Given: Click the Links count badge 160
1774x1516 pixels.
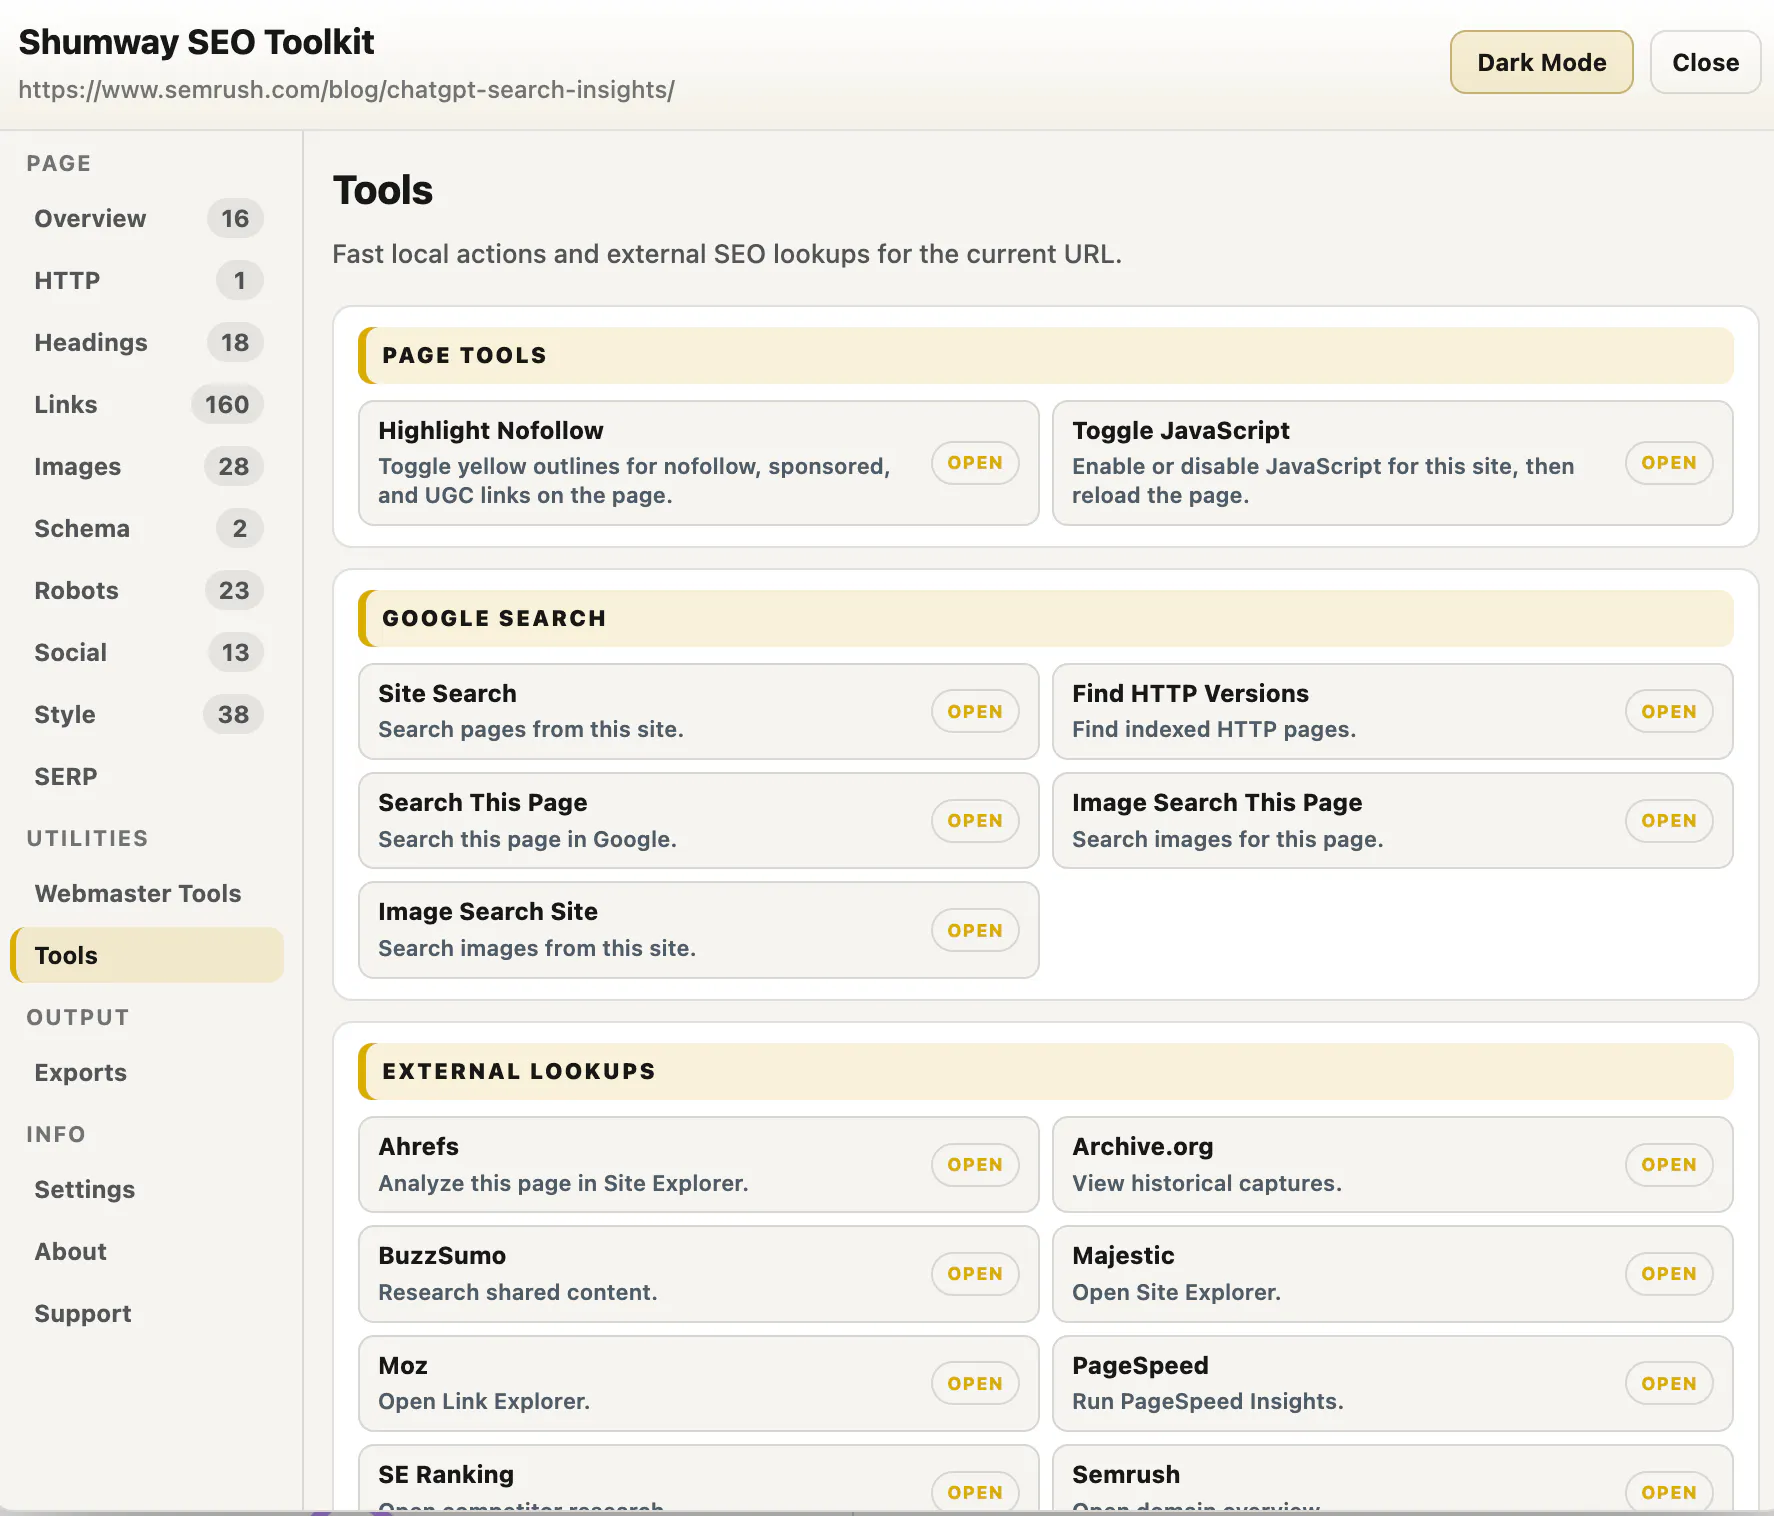Looking at the screenshot, I should [227, 404].
